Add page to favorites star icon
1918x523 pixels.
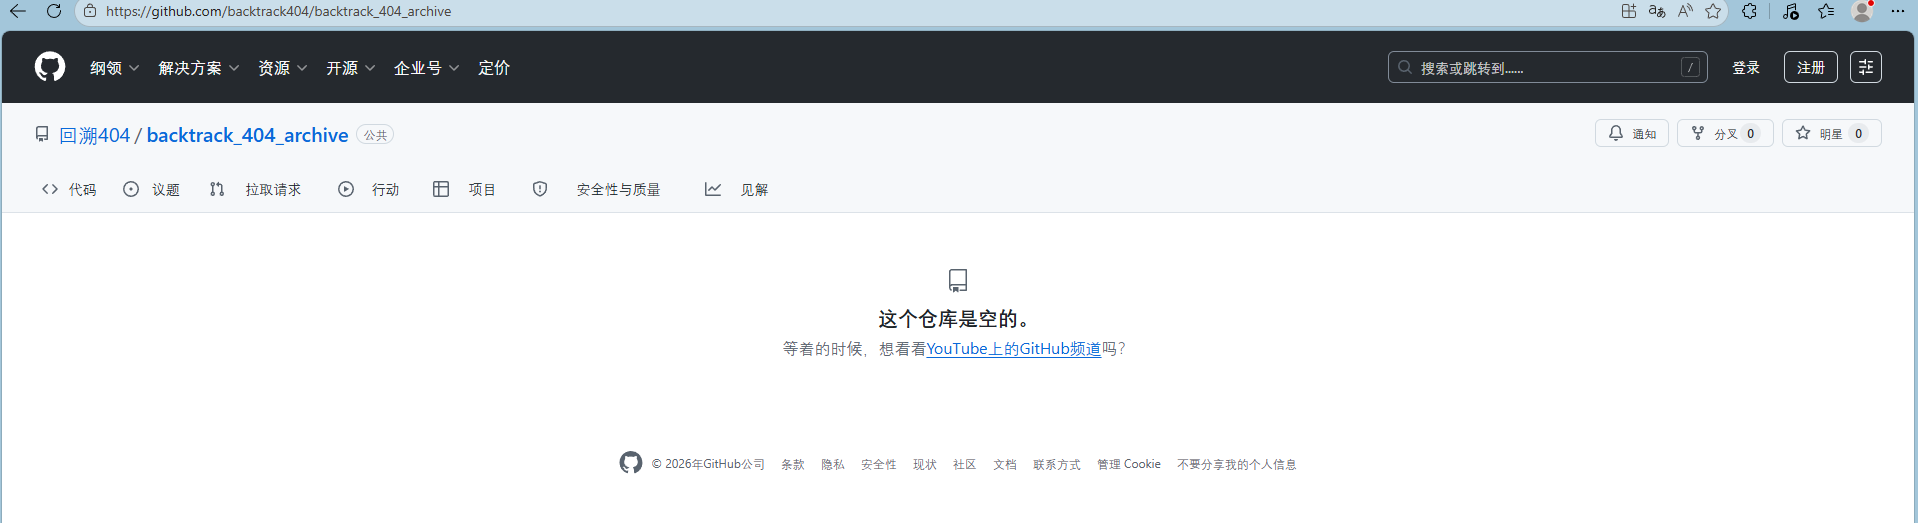[x=1714, y=11]
